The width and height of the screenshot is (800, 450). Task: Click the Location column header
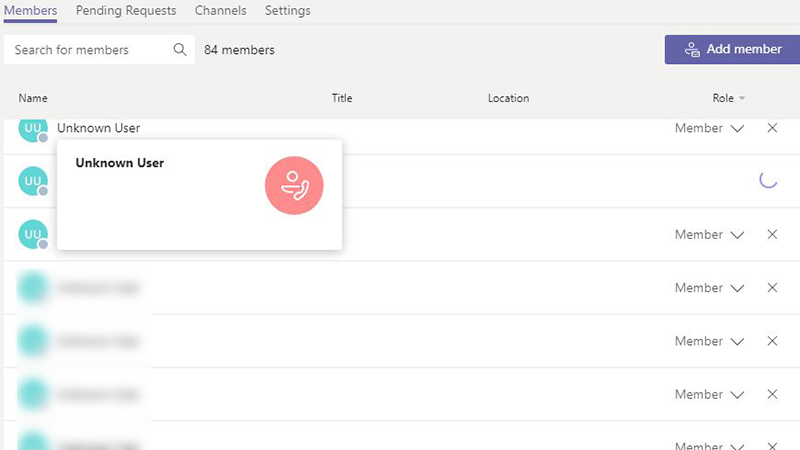508,98
